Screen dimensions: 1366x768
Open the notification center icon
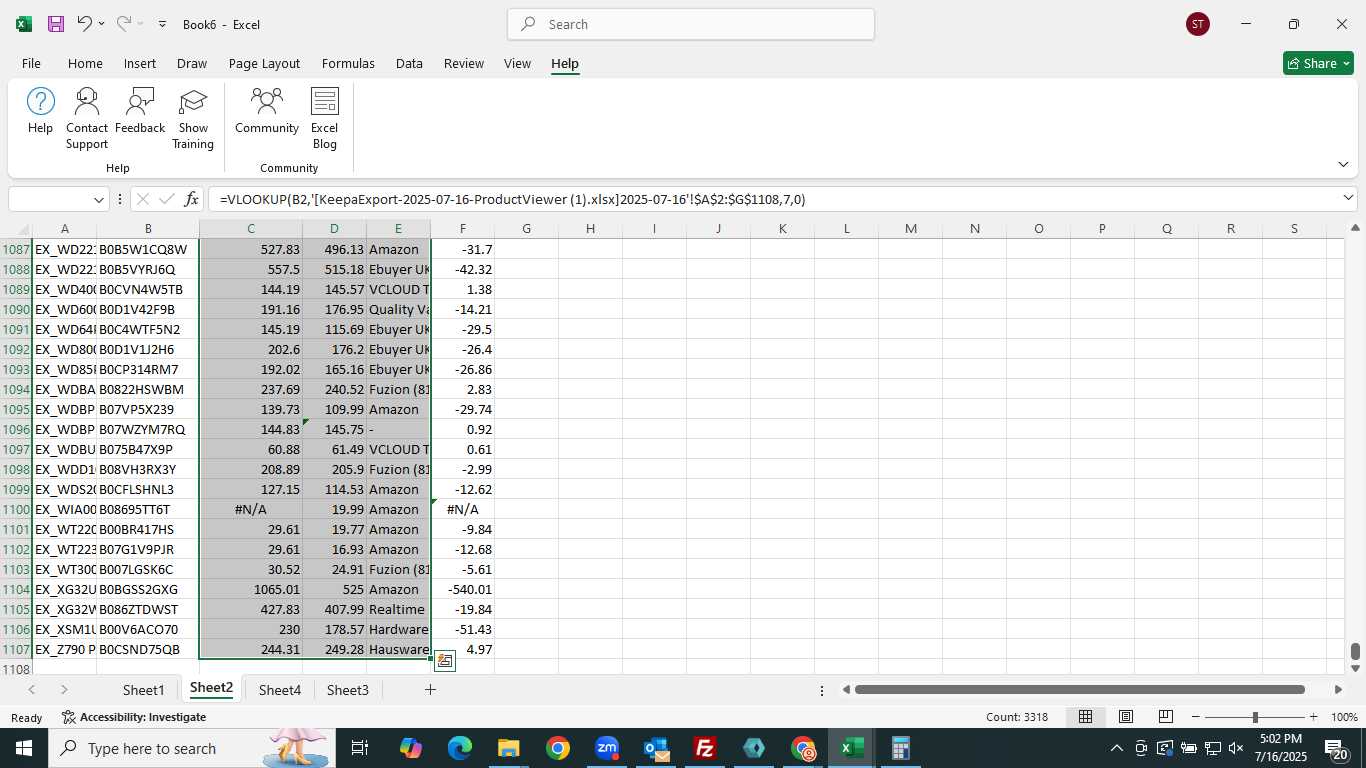pos(1336,748)
